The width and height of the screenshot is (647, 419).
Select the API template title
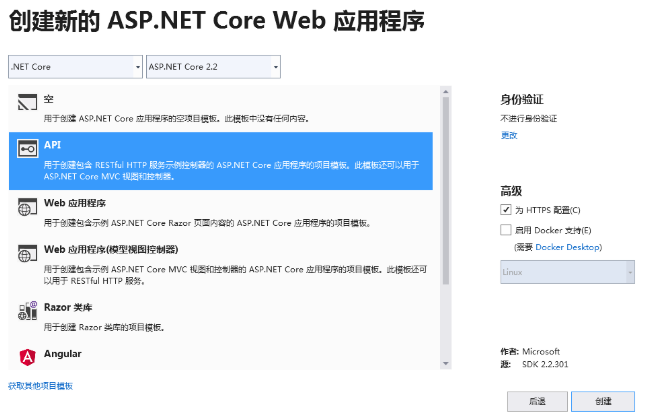click(52, 145)
